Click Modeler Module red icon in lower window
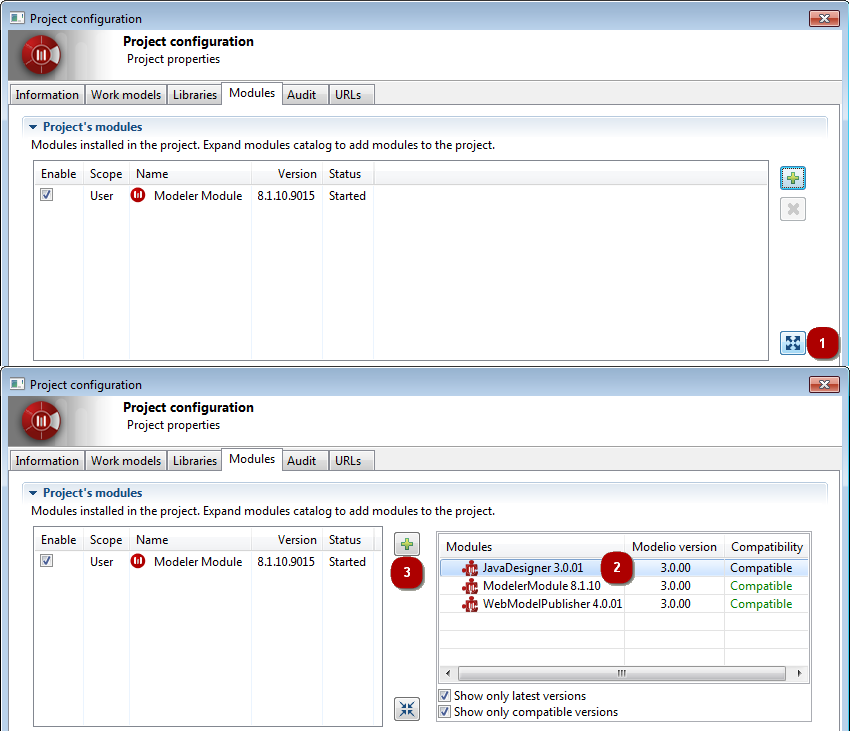Viewport: 852px width, 733px height. (138, 561)
